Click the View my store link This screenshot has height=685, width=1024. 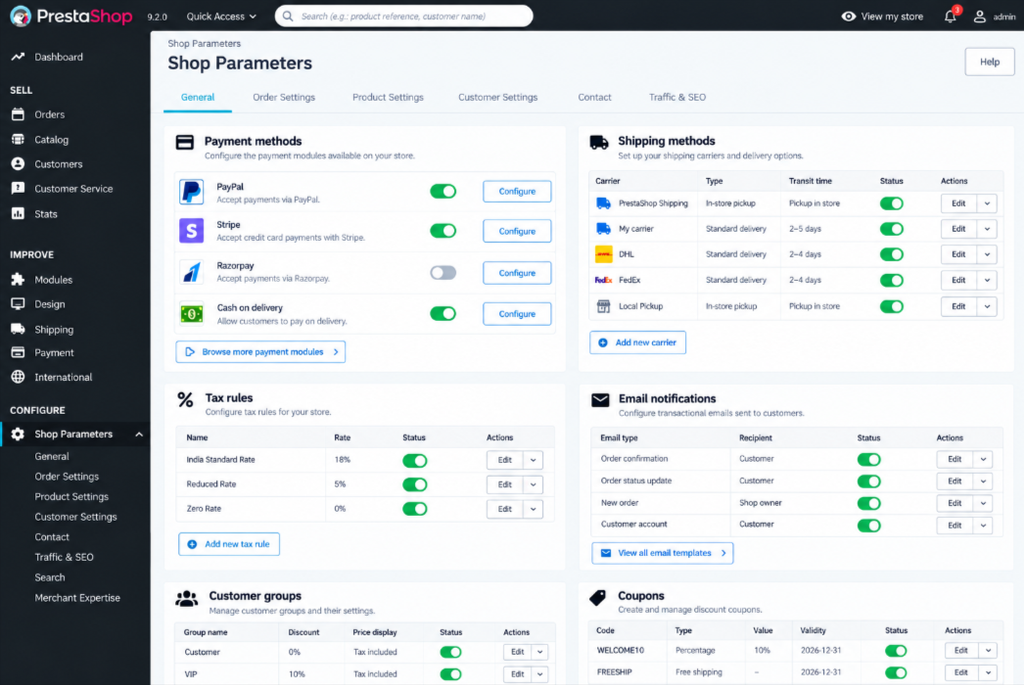pos(882,16)
